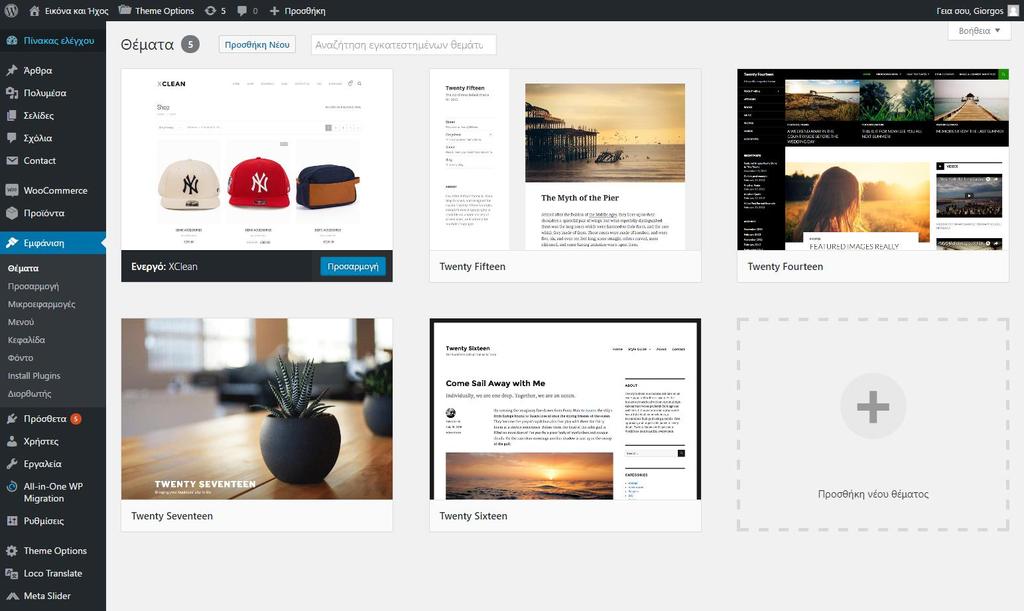Image resolution: width=1024 pixels, height=611 pixels.
Task: Open the Φόντο submenu link
Action: [x=20, y=358]
